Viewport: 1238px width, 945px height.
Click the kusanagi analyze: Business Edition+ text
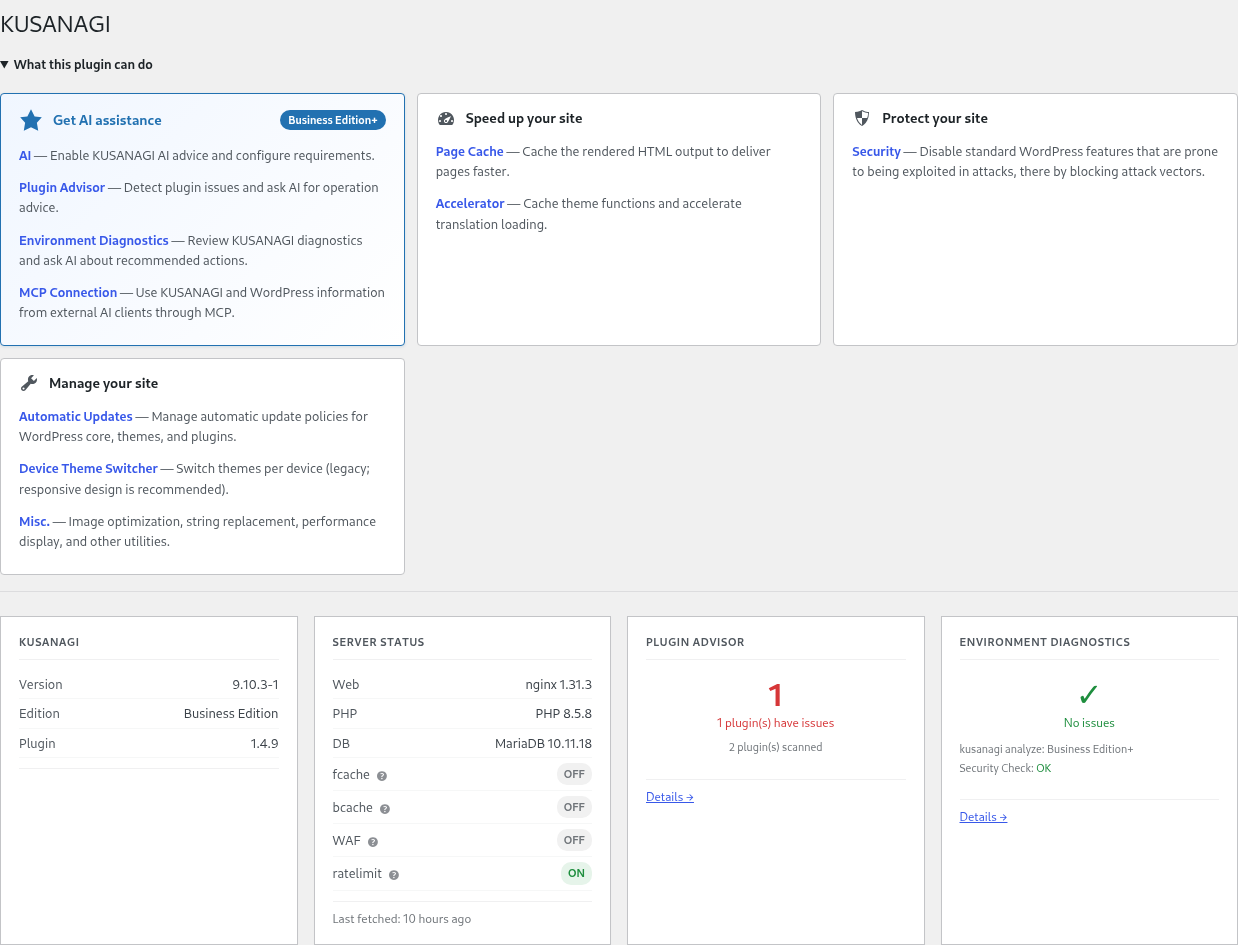1046,749
